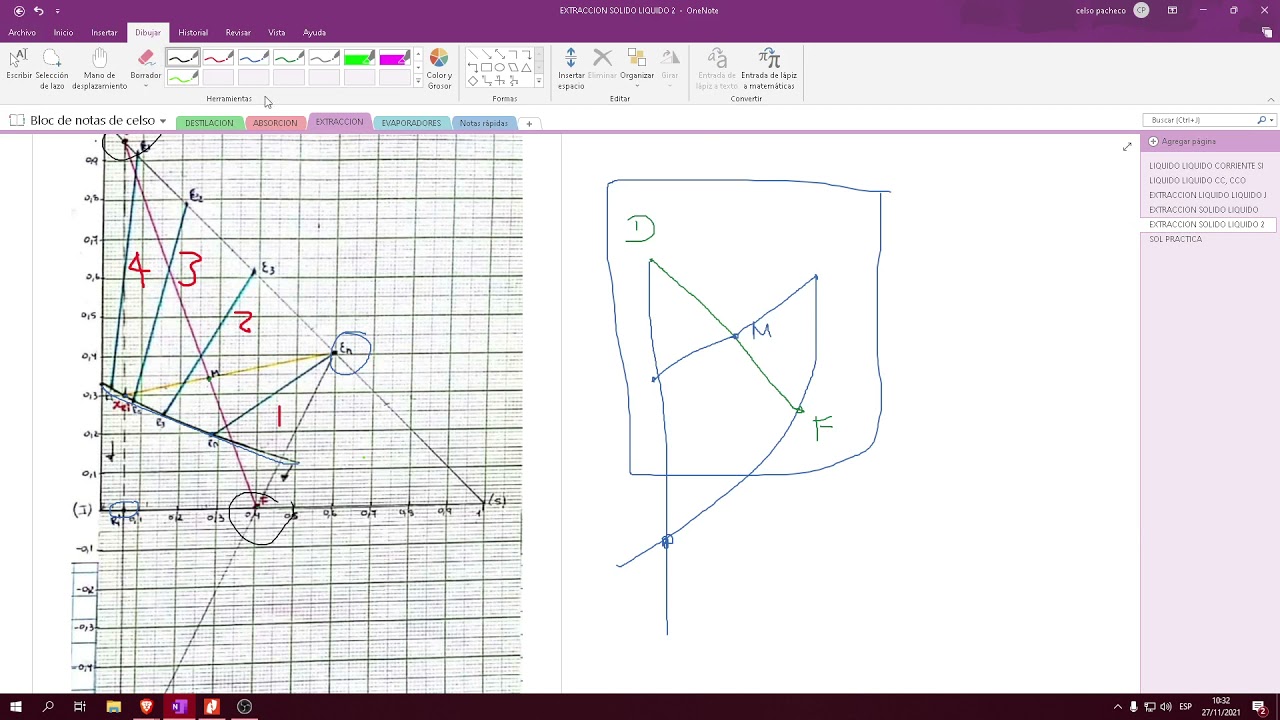Open the OBS Studio taskbar icon
The height and width of the screenshot is (720, 1280).
[x=244, y=707]
